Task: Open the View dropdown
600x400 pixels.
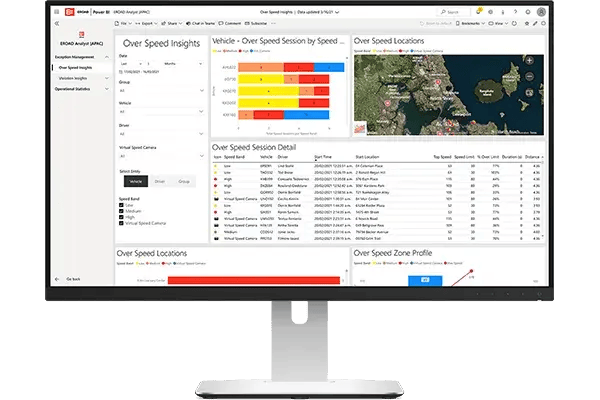Action: click(498, 23)
